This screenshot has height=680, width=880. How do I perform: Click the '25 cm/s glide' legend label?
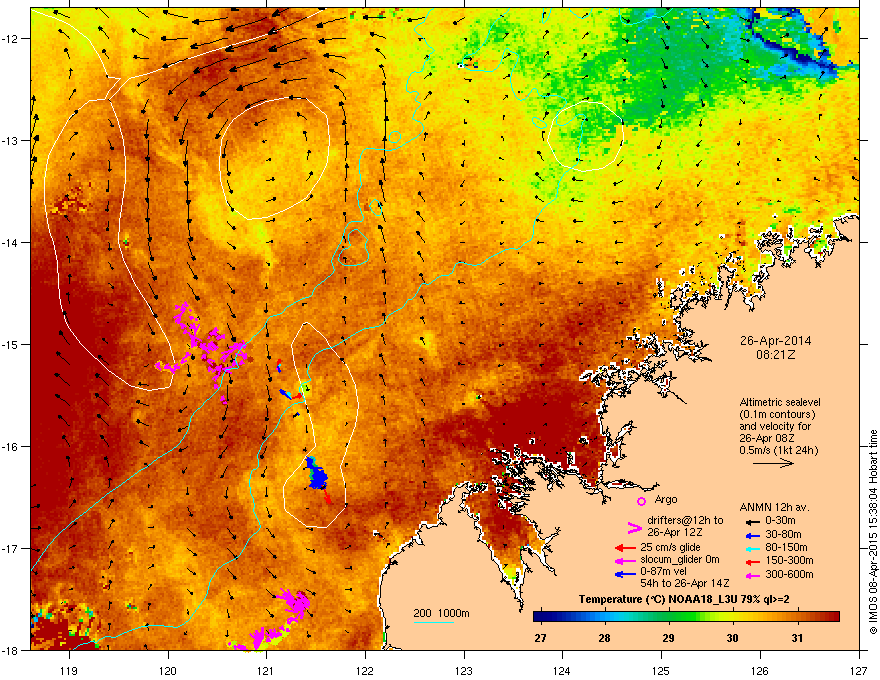tap(671, 547)
